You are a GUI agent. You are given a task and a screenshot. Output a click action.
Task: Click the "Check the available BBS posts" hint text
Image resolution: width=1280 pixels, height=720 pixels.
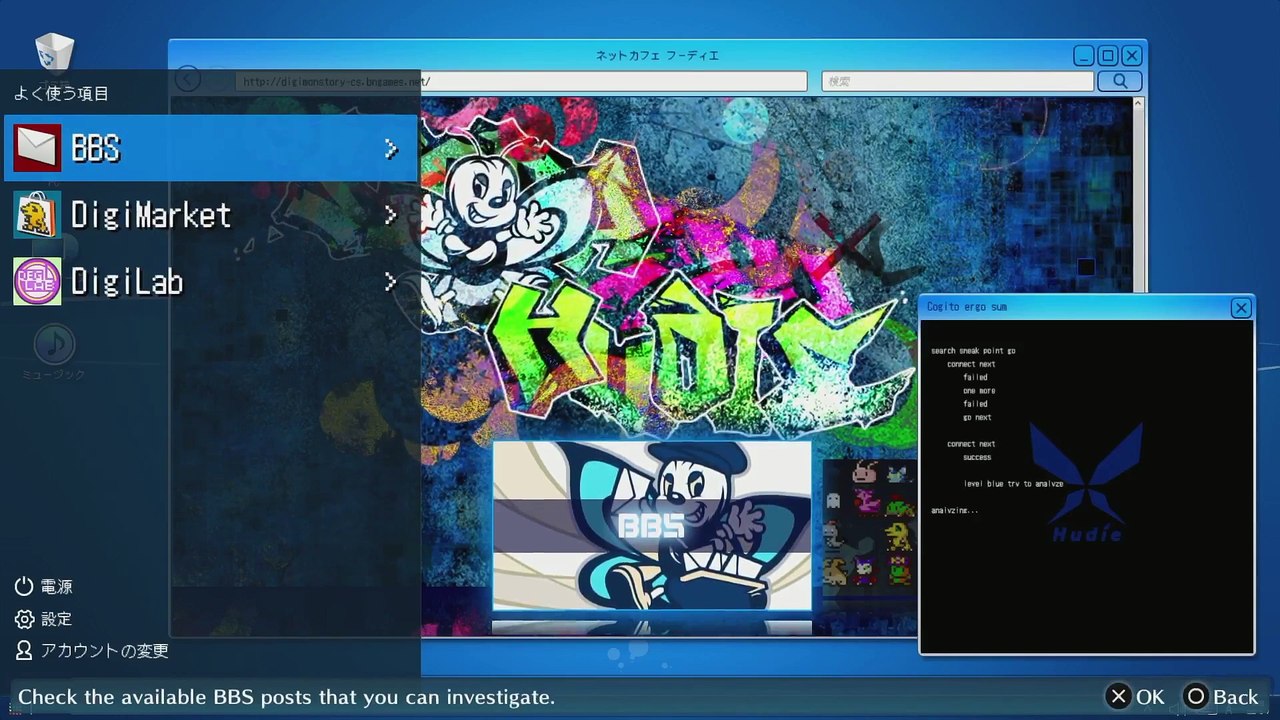coord(286,697)
